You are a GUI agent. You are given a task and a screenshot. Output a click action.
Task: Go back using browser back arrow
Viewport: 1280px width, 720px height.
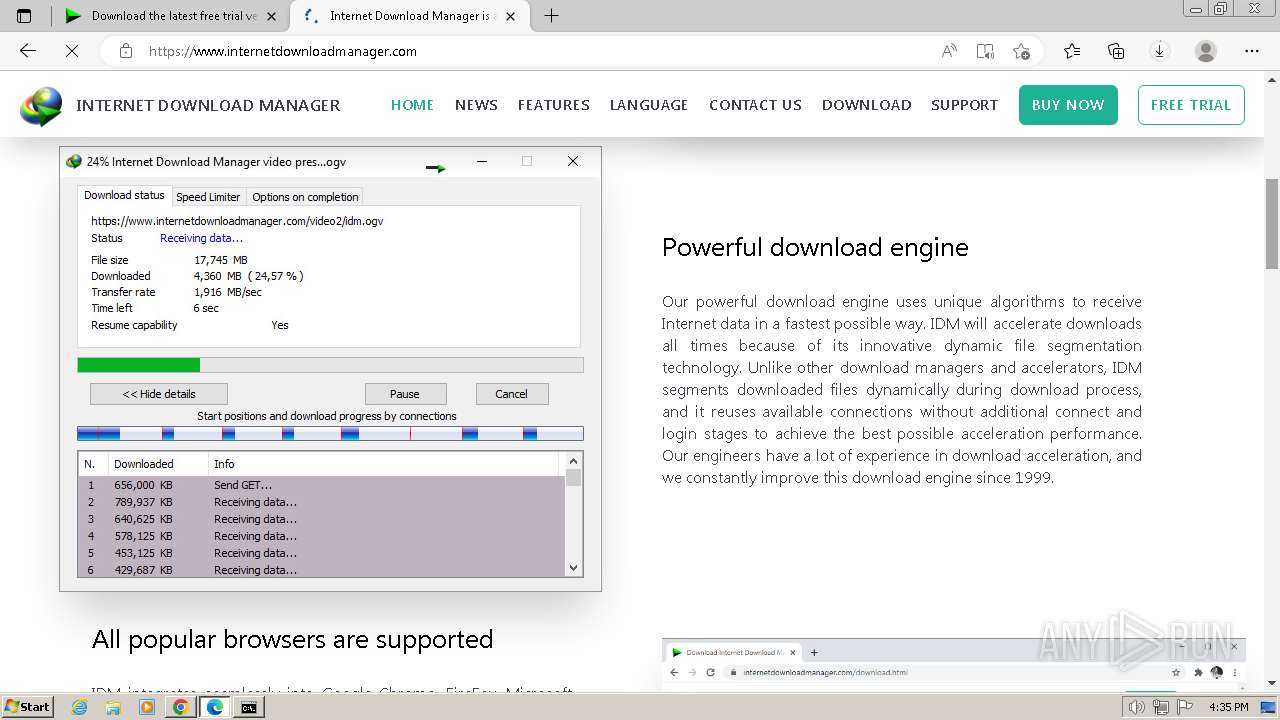click(28, 51)
